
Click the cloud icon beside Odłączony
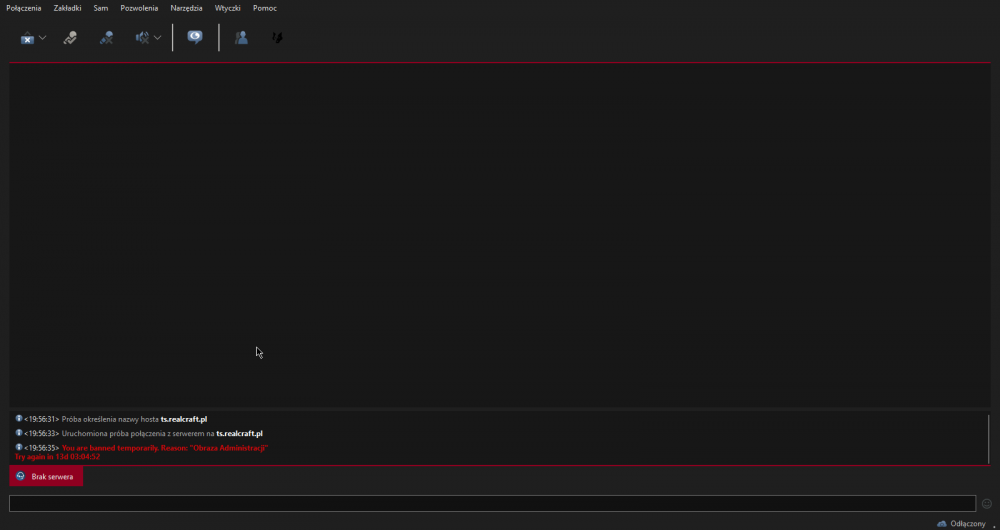(941, 524)
